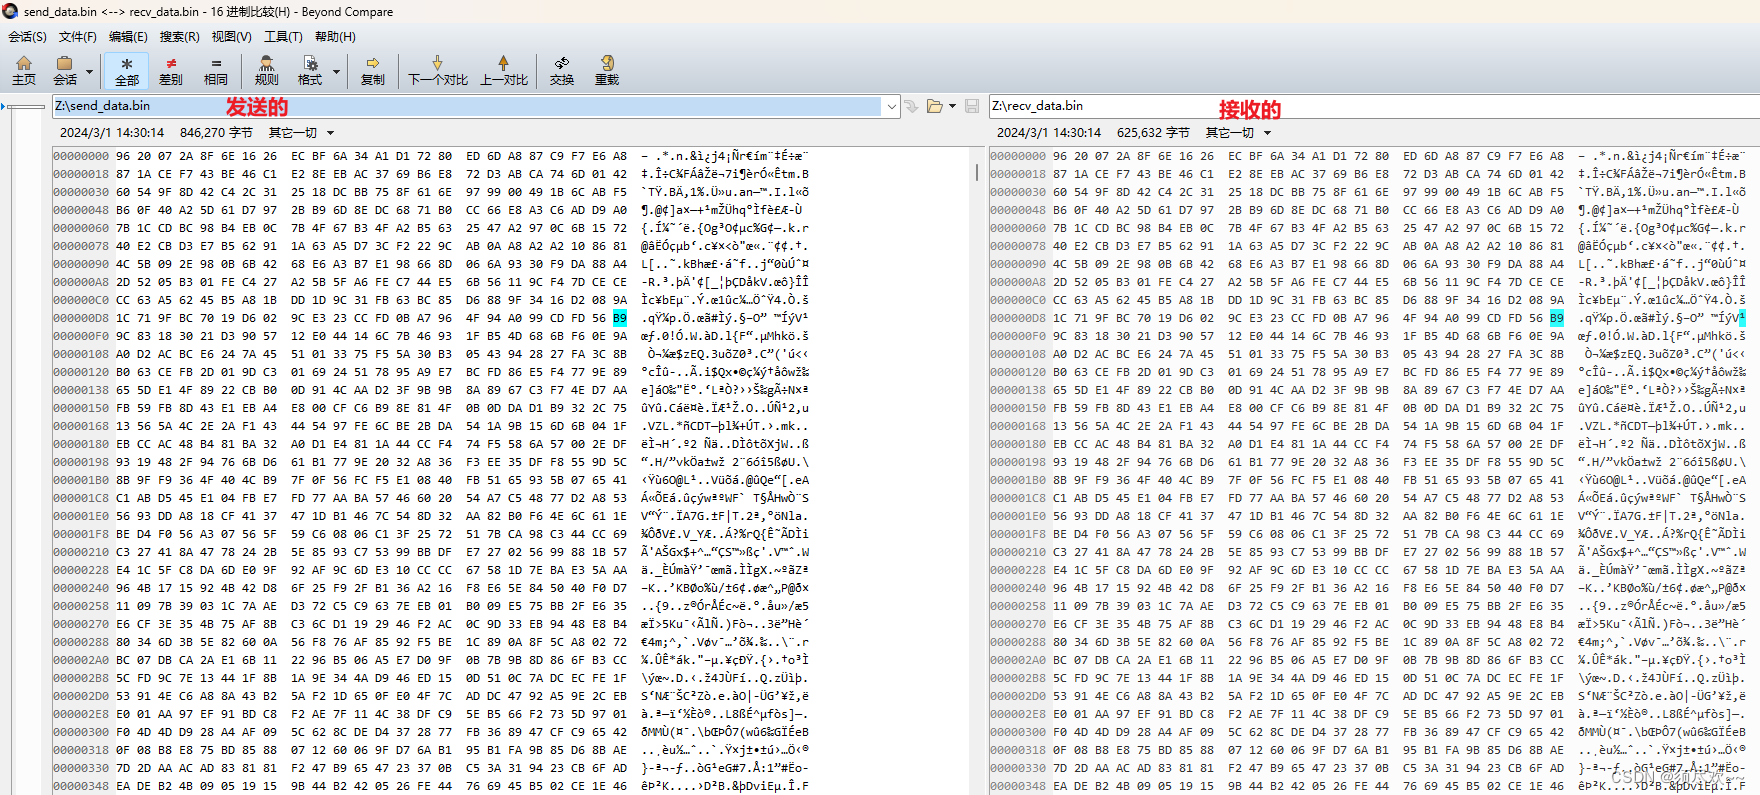Click the right file size 625,632 字节
The image size is (1760, 795).
(x=1153, y=133)
